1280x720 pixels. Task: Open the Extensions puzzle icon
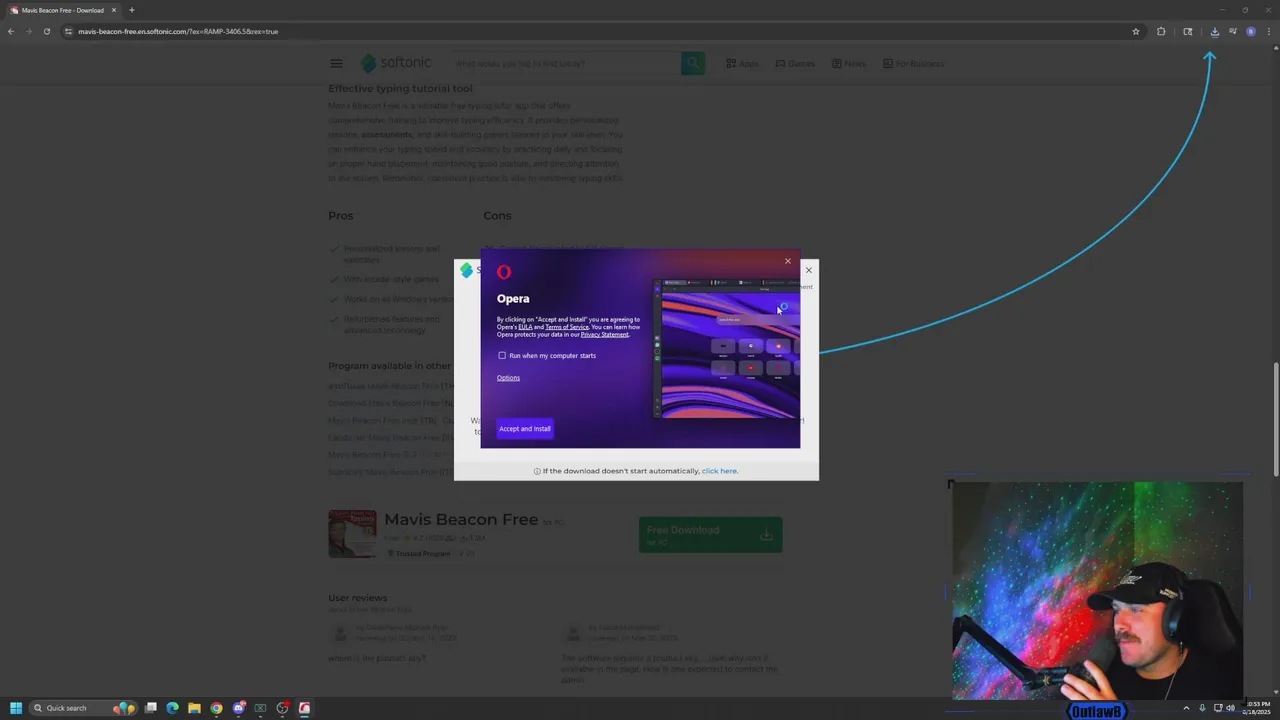(1161, 31)
